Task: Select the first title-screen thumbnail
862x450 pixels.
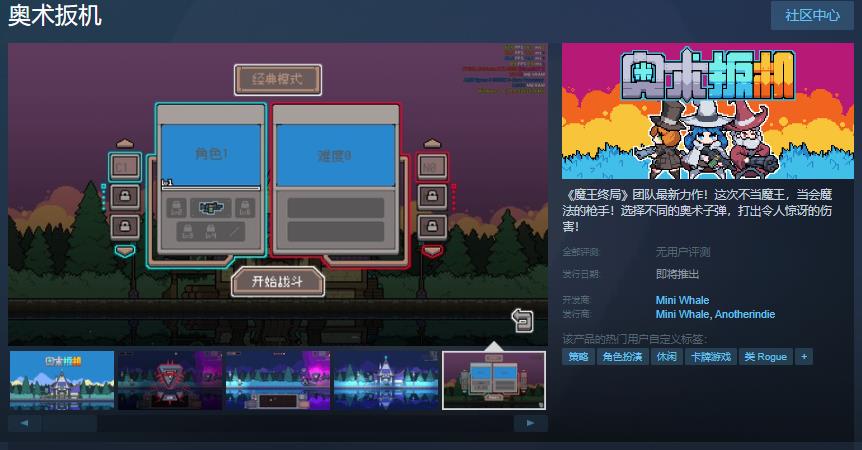Action: click(62, 381)
